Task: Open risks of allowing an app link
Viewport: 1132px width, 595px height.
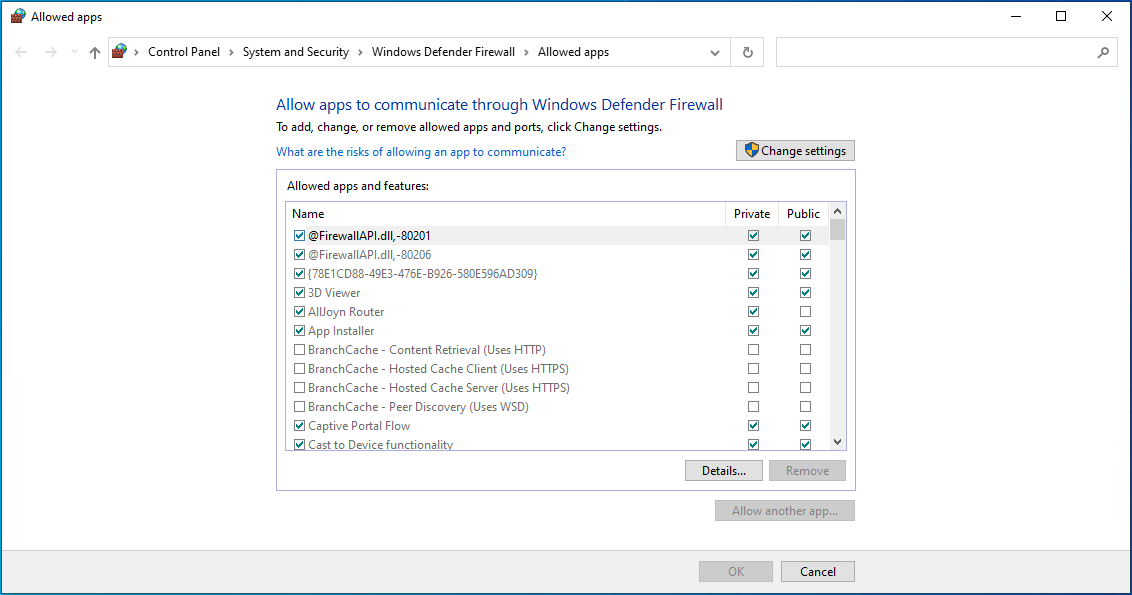Action: coord(421,152)
